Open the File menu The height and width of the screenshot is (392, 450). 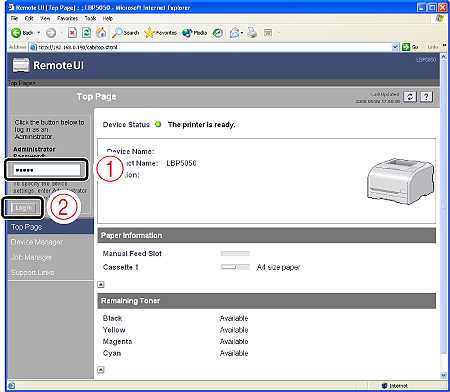point(14,18)
